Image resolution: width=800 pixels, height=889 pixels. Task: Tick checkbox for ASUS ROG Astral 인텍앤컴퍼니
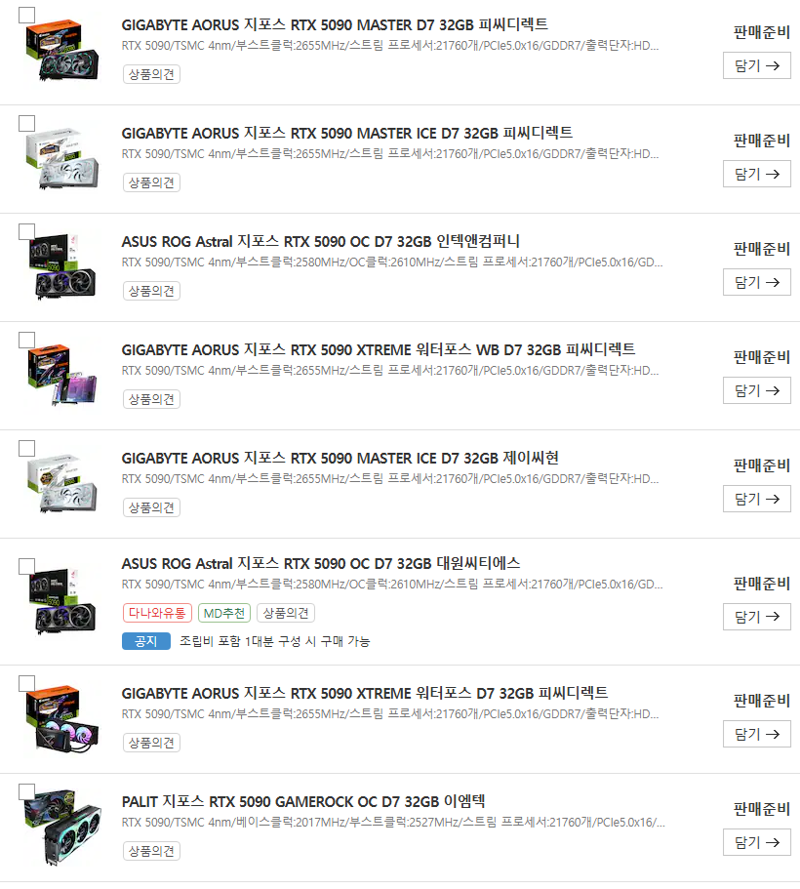[27, 231]
